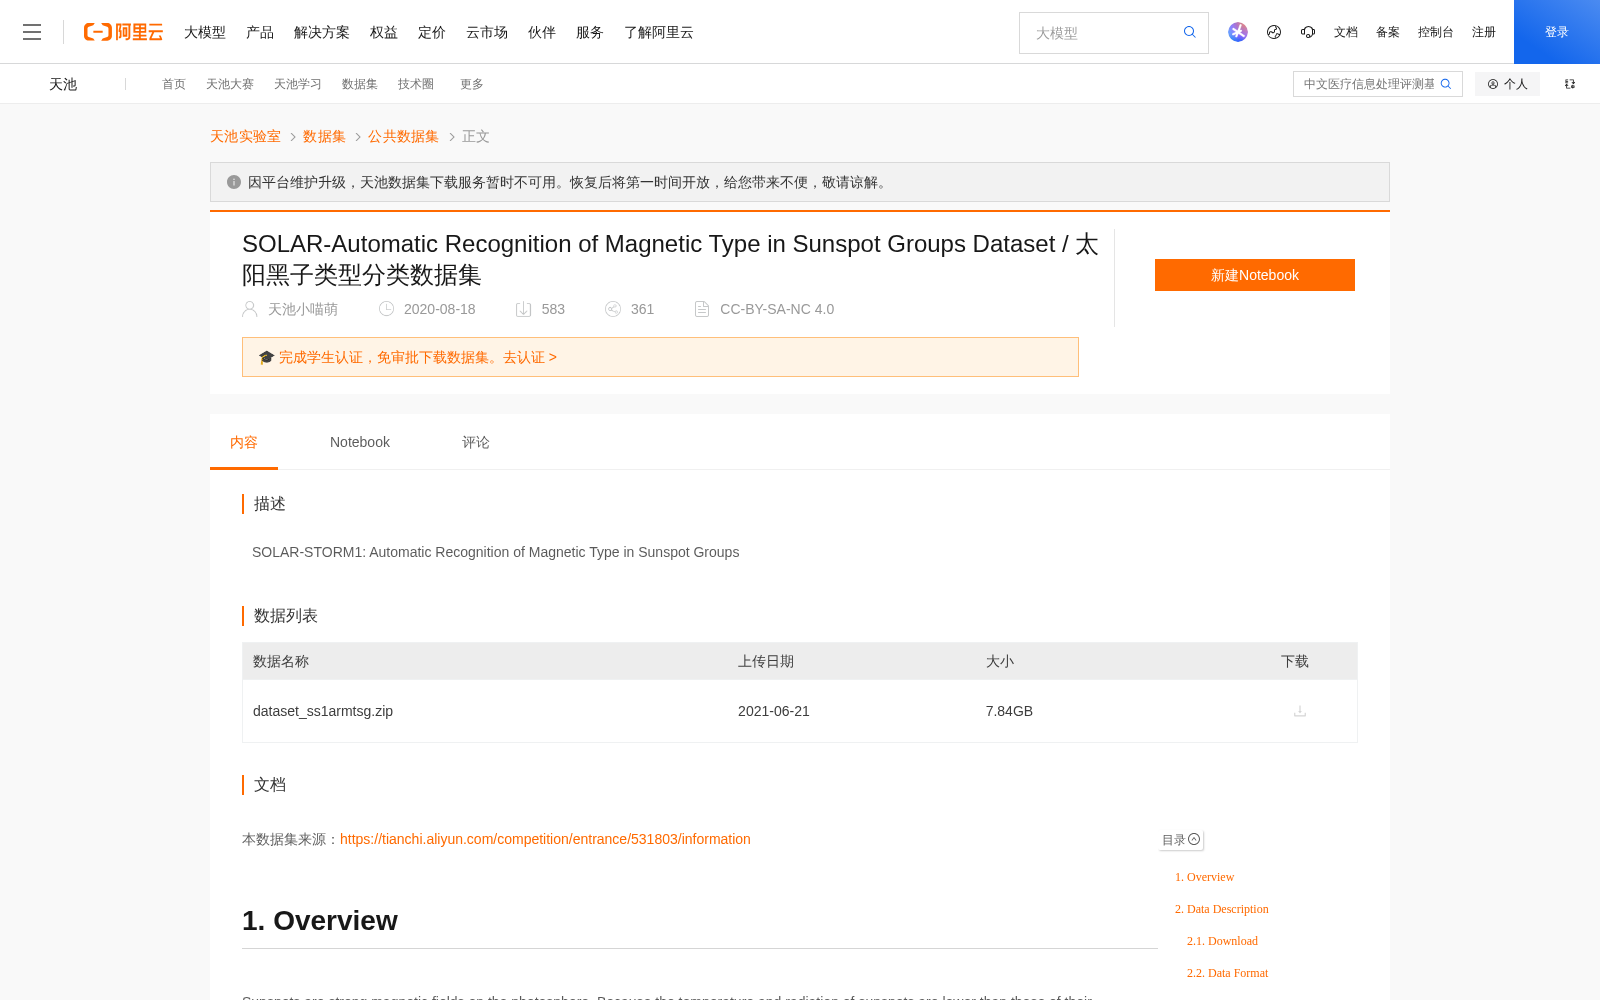This screenshot has width=1600, height=1000.
Task: Jump to 2.2. Data Format in contents
Action: (x=1227, y=973)
